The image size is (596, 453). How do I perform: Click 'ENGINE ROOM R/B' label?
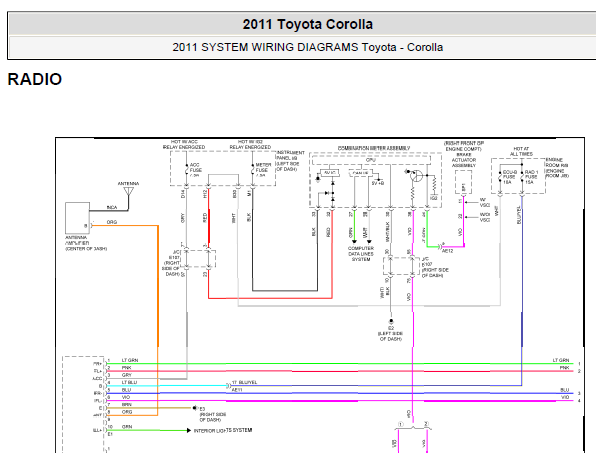[557, 168]
